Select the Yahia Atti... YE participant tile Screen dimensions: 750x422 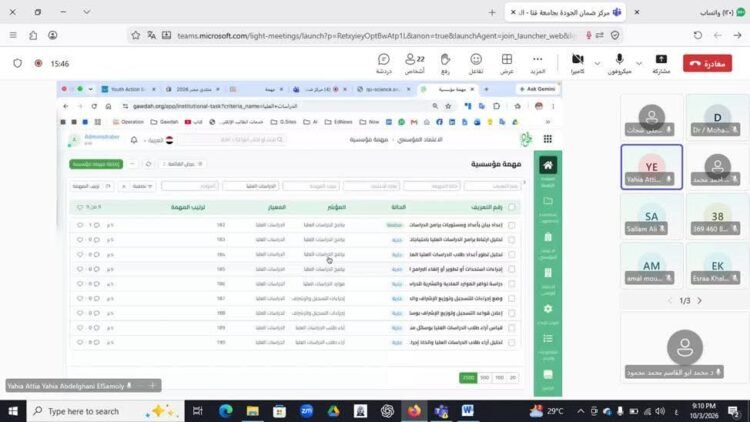[651, 167]
